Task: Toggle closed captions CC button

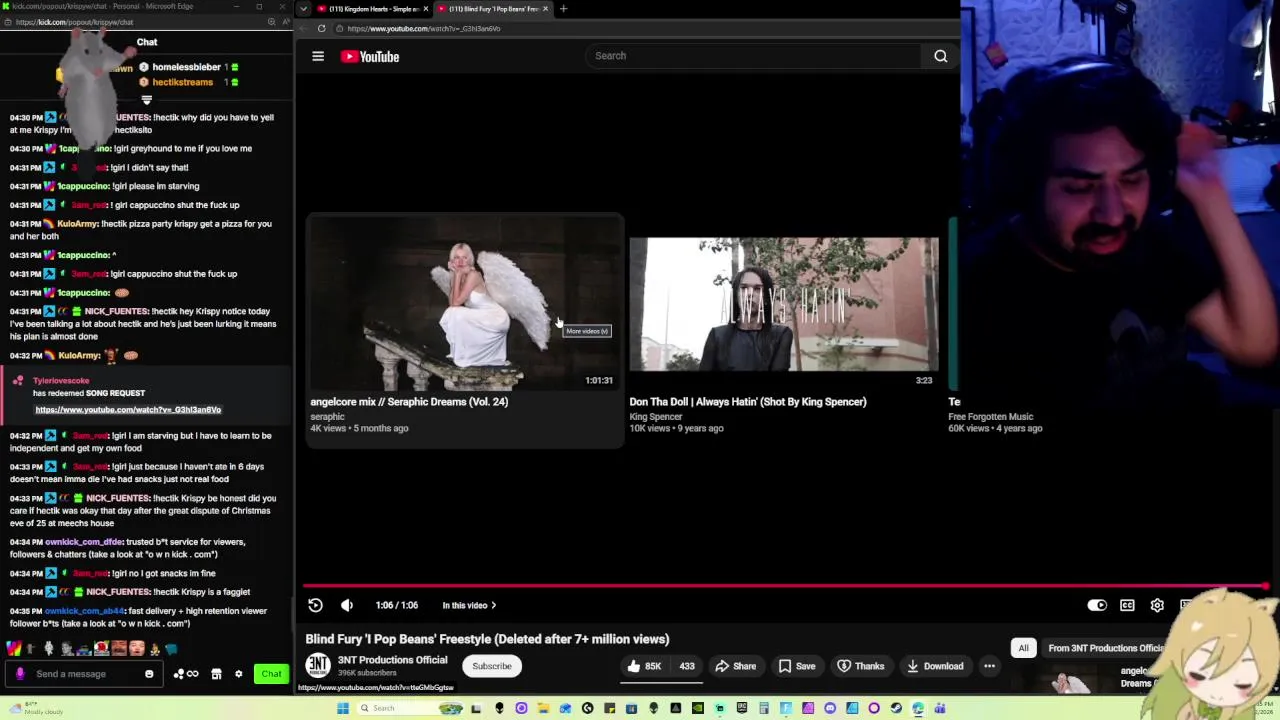Action: click(x=1127, y=605)
